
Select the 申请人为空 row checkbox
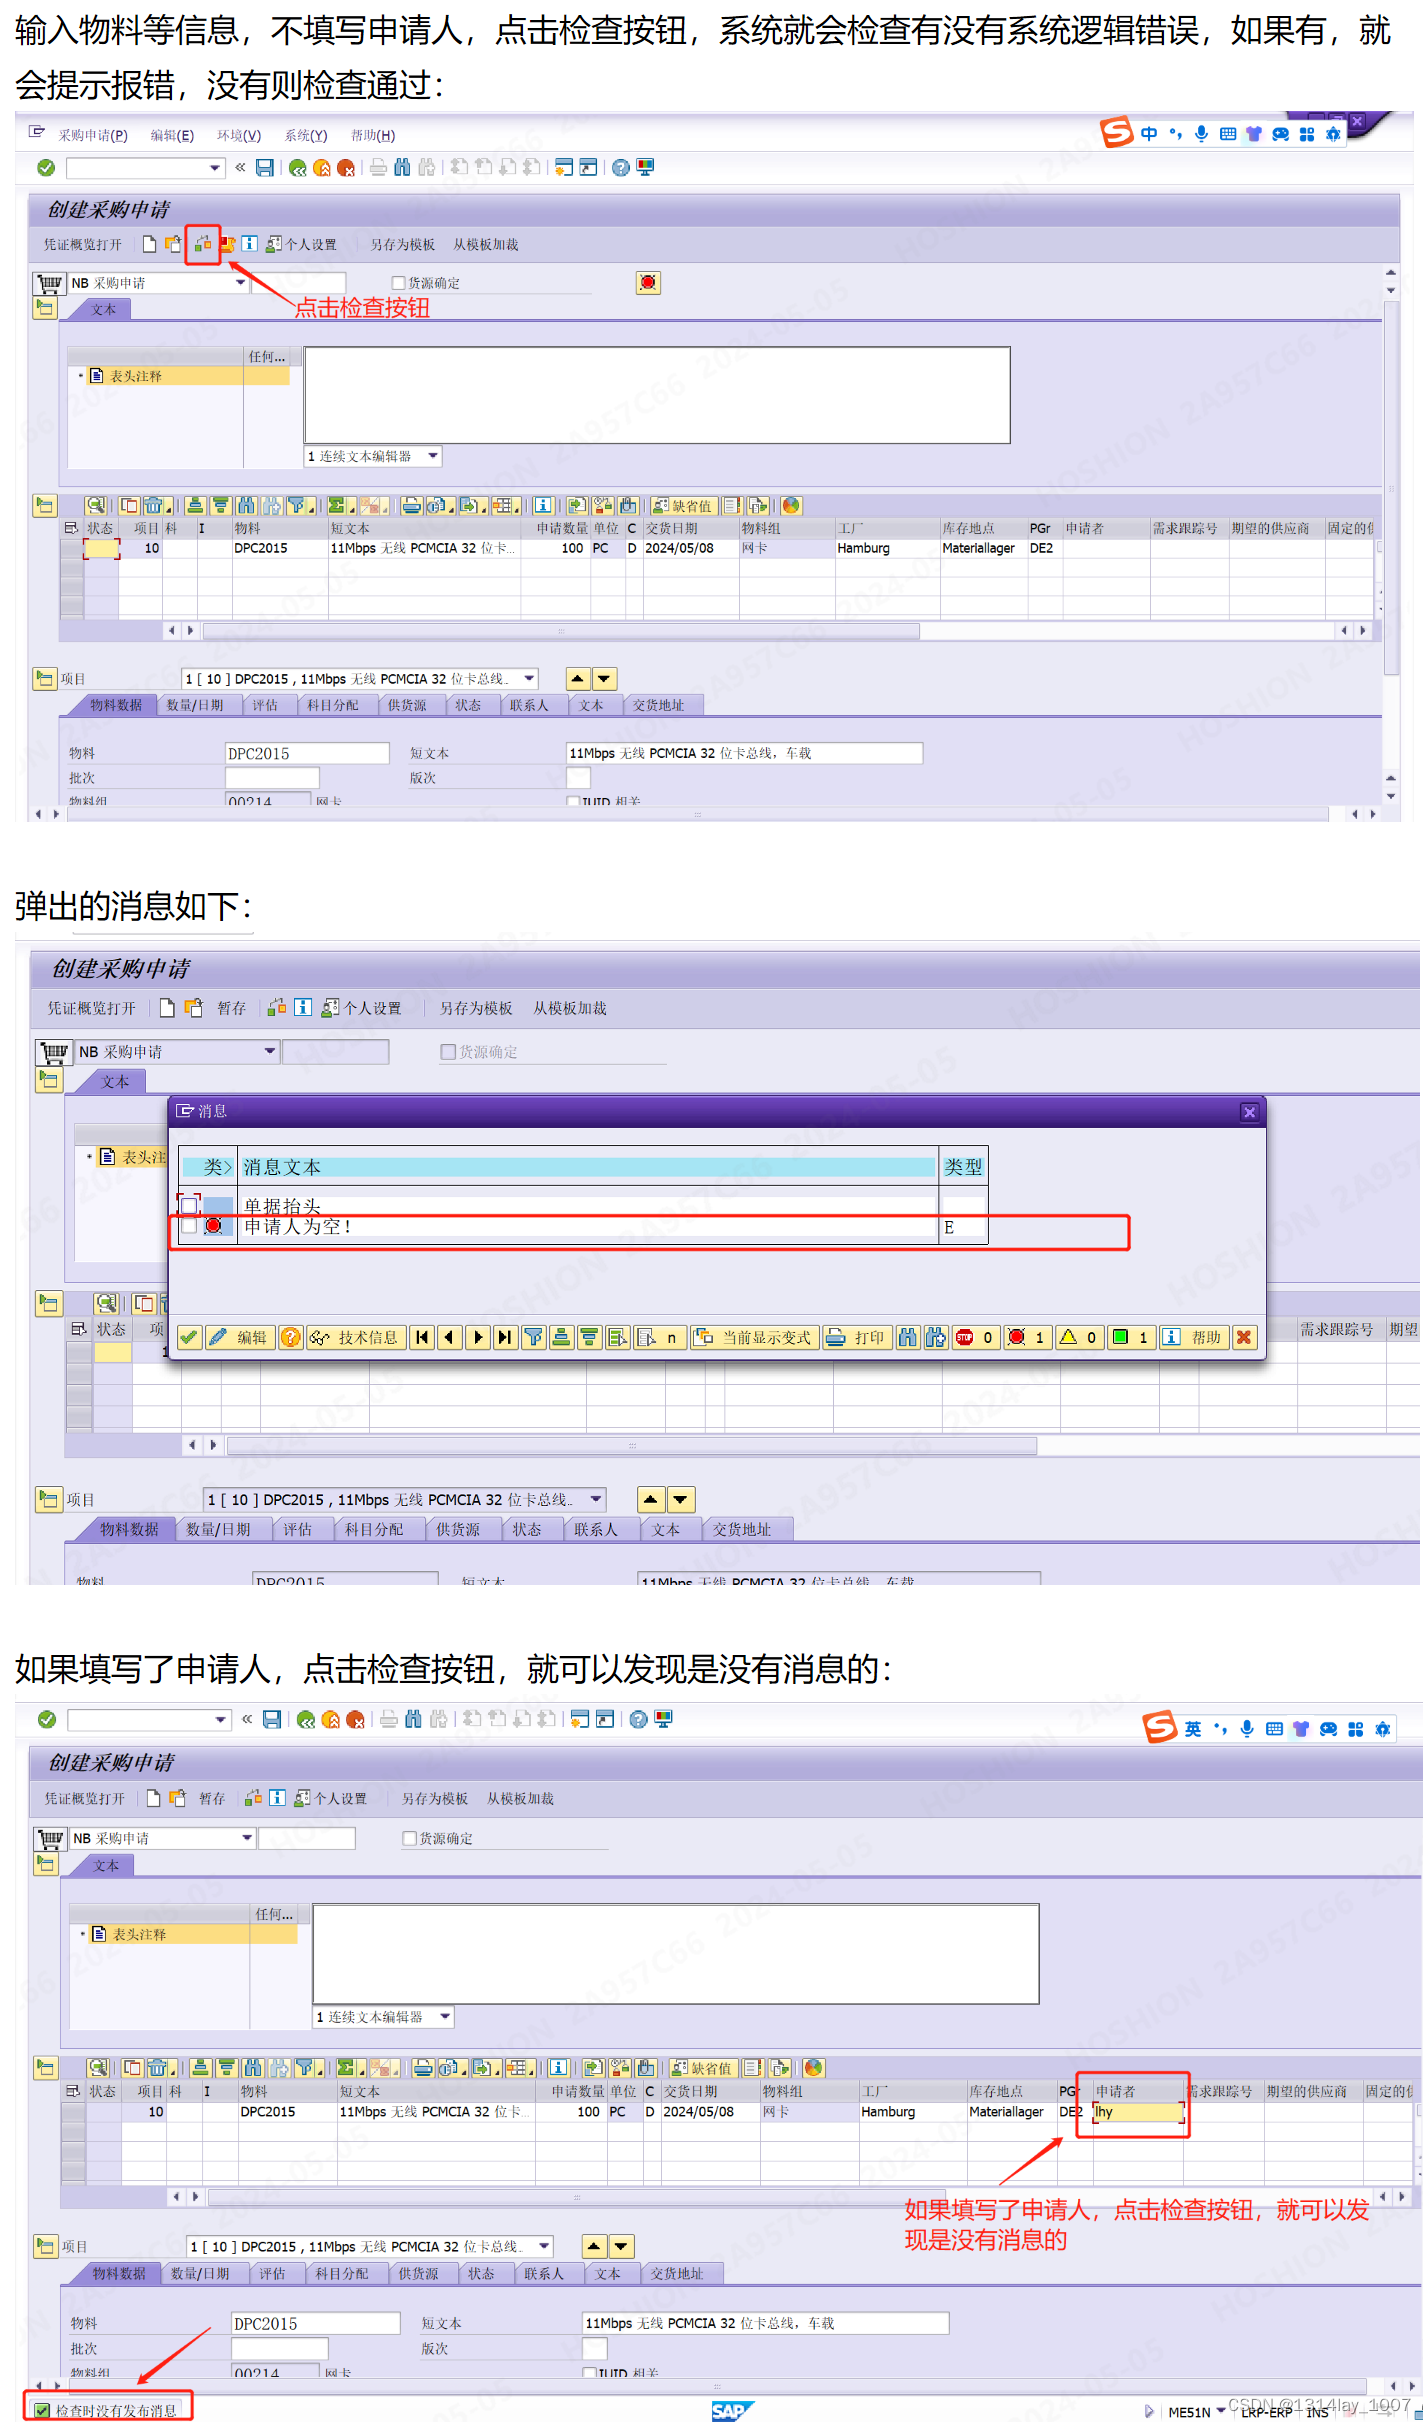coord(189,1226)
